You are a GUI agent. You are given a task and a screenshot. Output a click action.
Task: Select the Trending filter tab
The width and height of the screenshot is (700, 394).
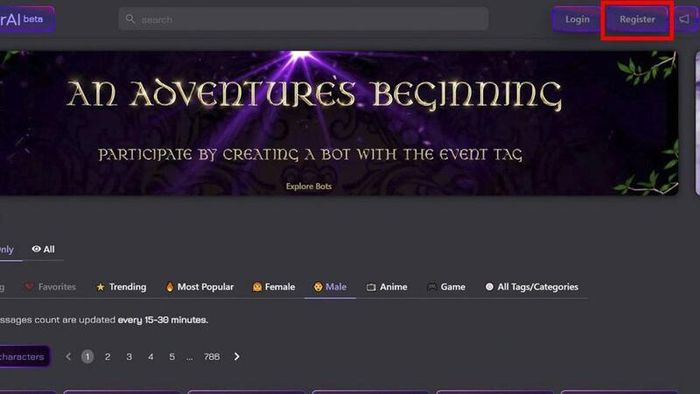121,287
